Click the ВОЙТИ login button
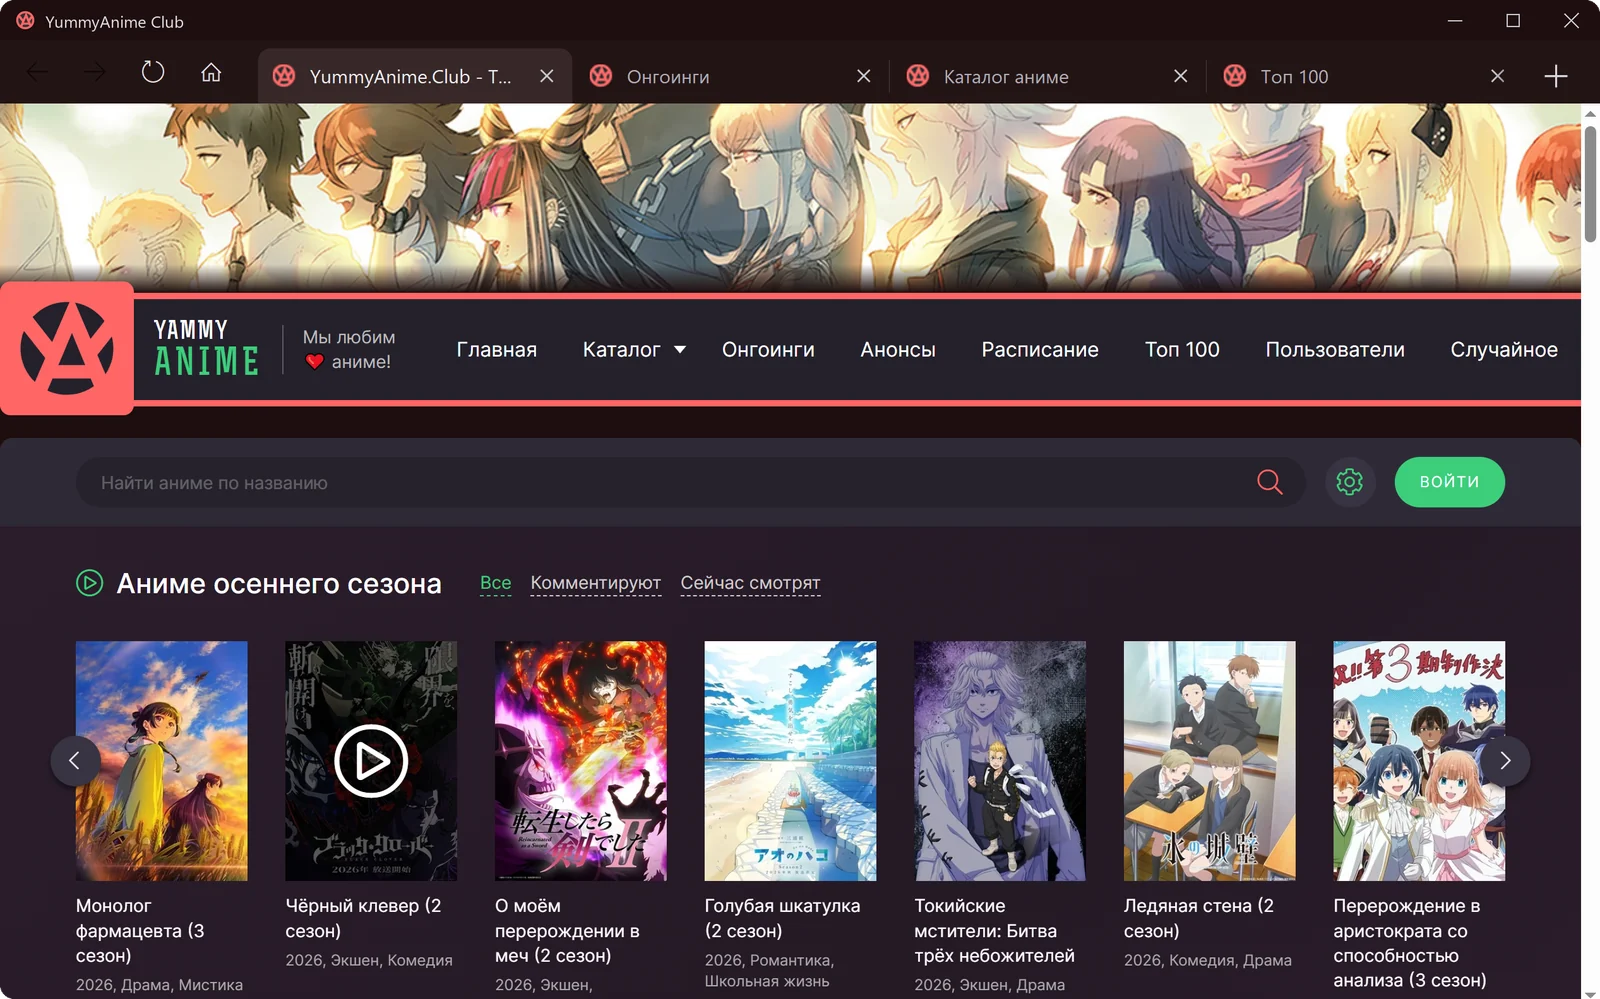Screen dimensions: 1600x999 (1449, 482)
